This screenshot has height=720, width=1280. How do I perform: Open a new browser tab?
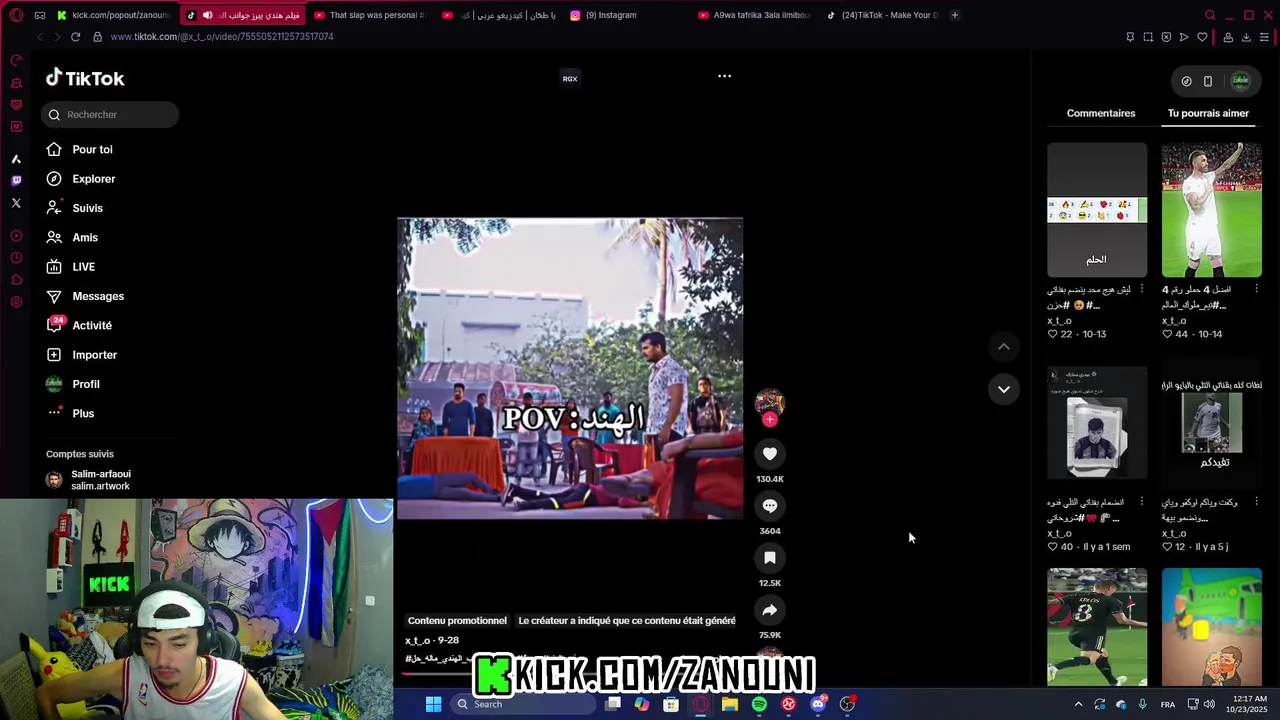pos(954,15)
